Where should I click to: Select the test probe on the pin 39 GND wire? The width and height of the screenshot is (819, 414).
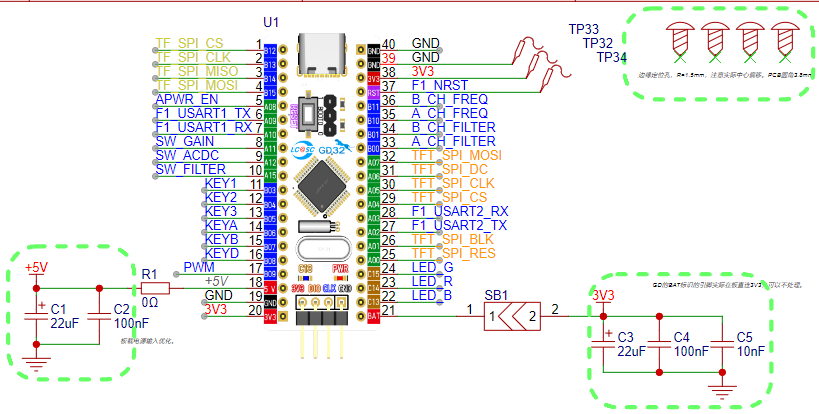(528, 50)
